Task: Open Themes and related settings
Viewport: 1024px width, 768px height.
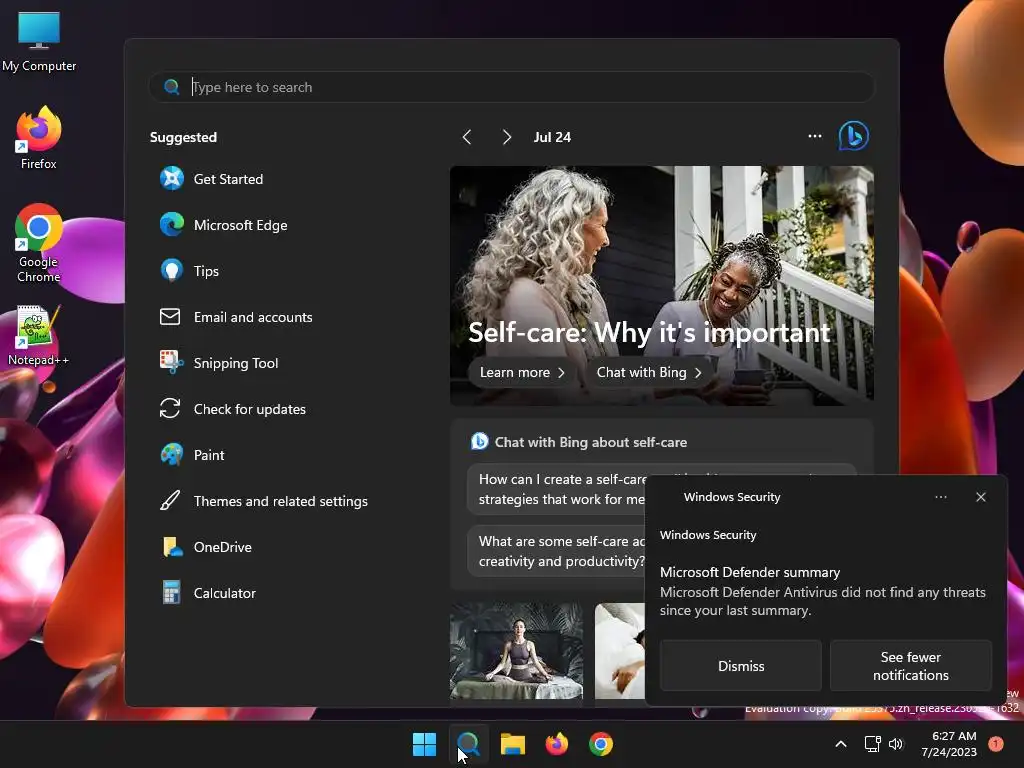Action: pos(264,502)
